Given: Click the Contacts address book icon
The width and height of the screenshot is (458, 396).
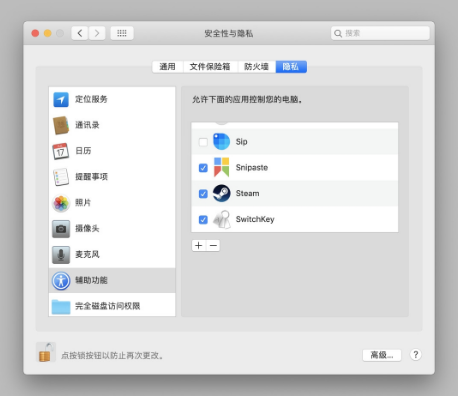Looking at the screenshot, I should click(x=61, y=125).
